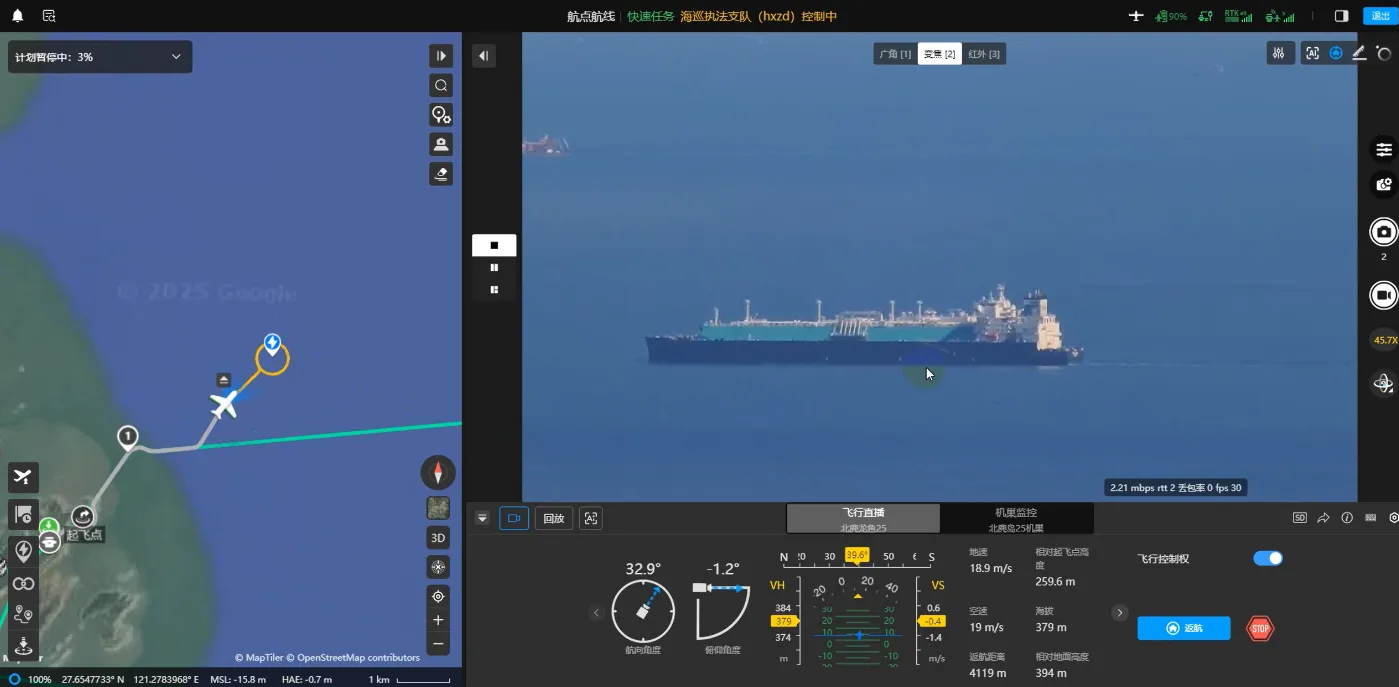This screenshot has height=687, width=1399.
Task: Select four-pane grid layout
Action: tap(494, 289)
